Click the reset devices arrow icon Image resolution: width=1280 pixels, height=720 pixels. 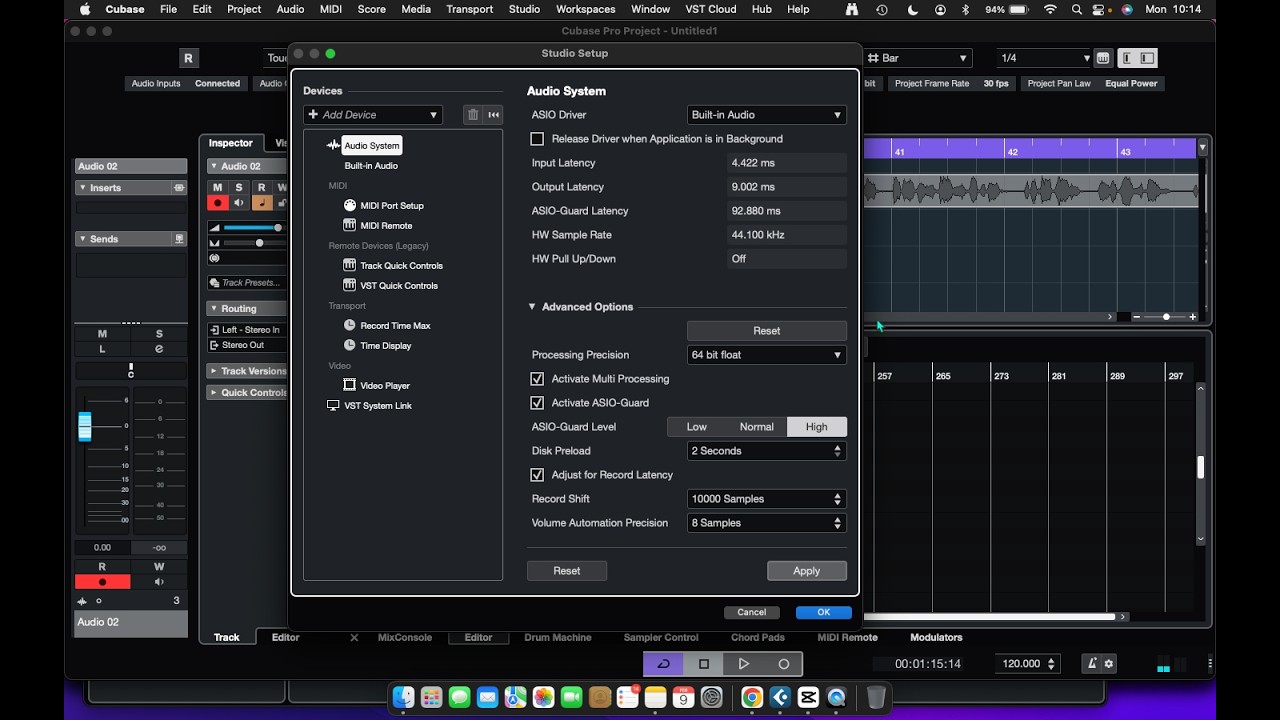coord(494,115)
